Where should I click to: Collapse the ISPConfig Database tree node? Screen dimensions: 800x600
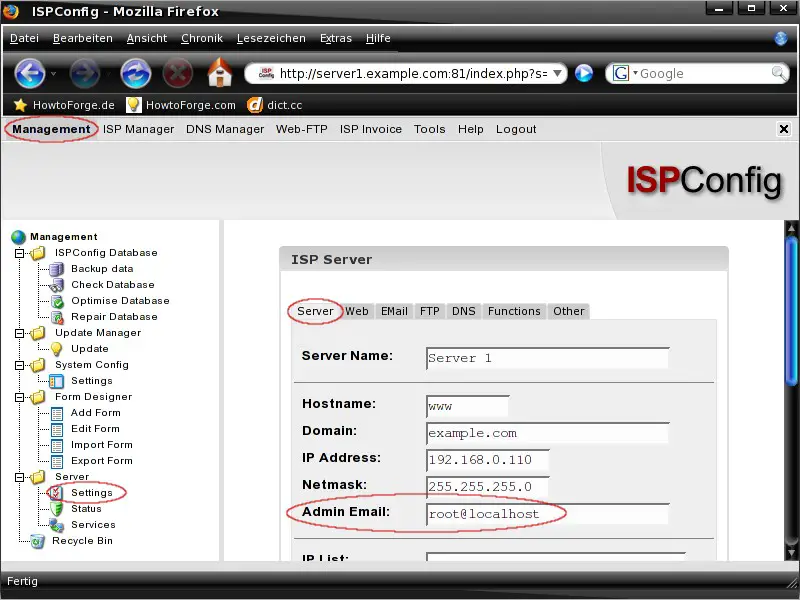(19, 253)
